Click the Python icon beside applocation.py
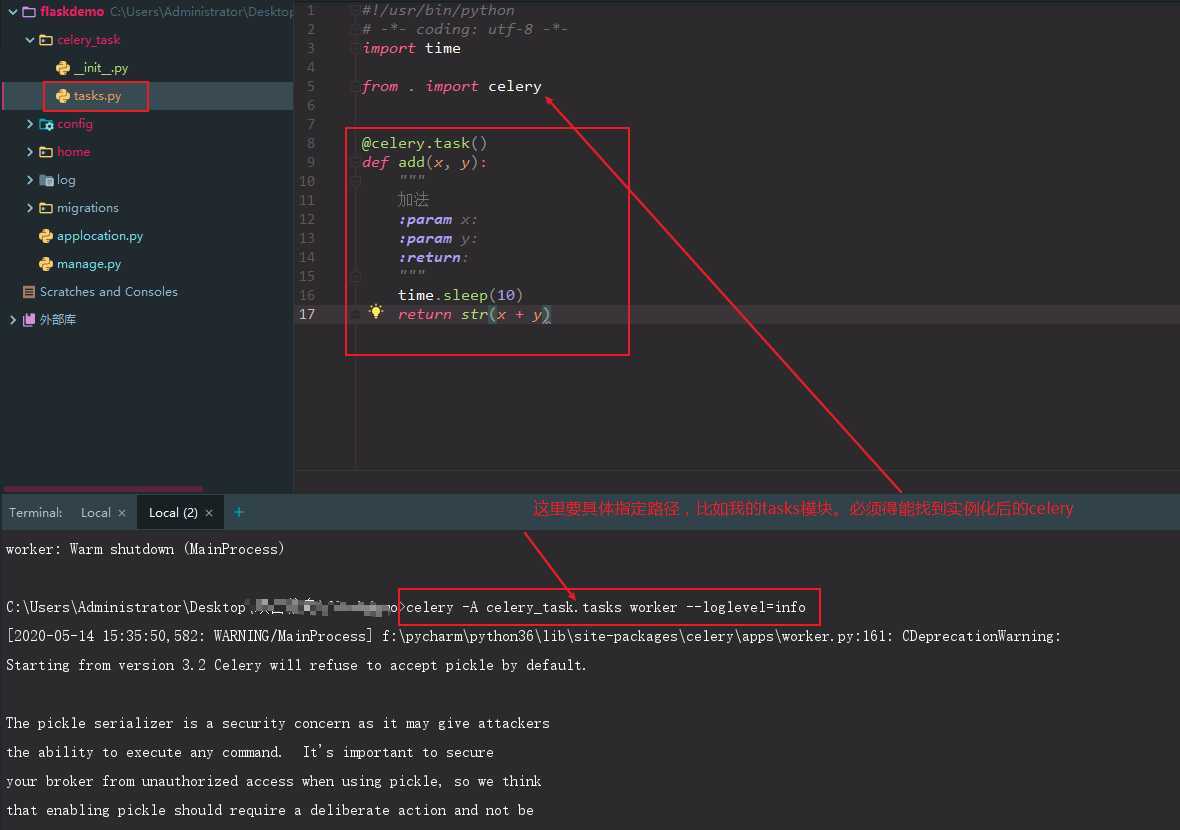 click(x=46, y=236)
